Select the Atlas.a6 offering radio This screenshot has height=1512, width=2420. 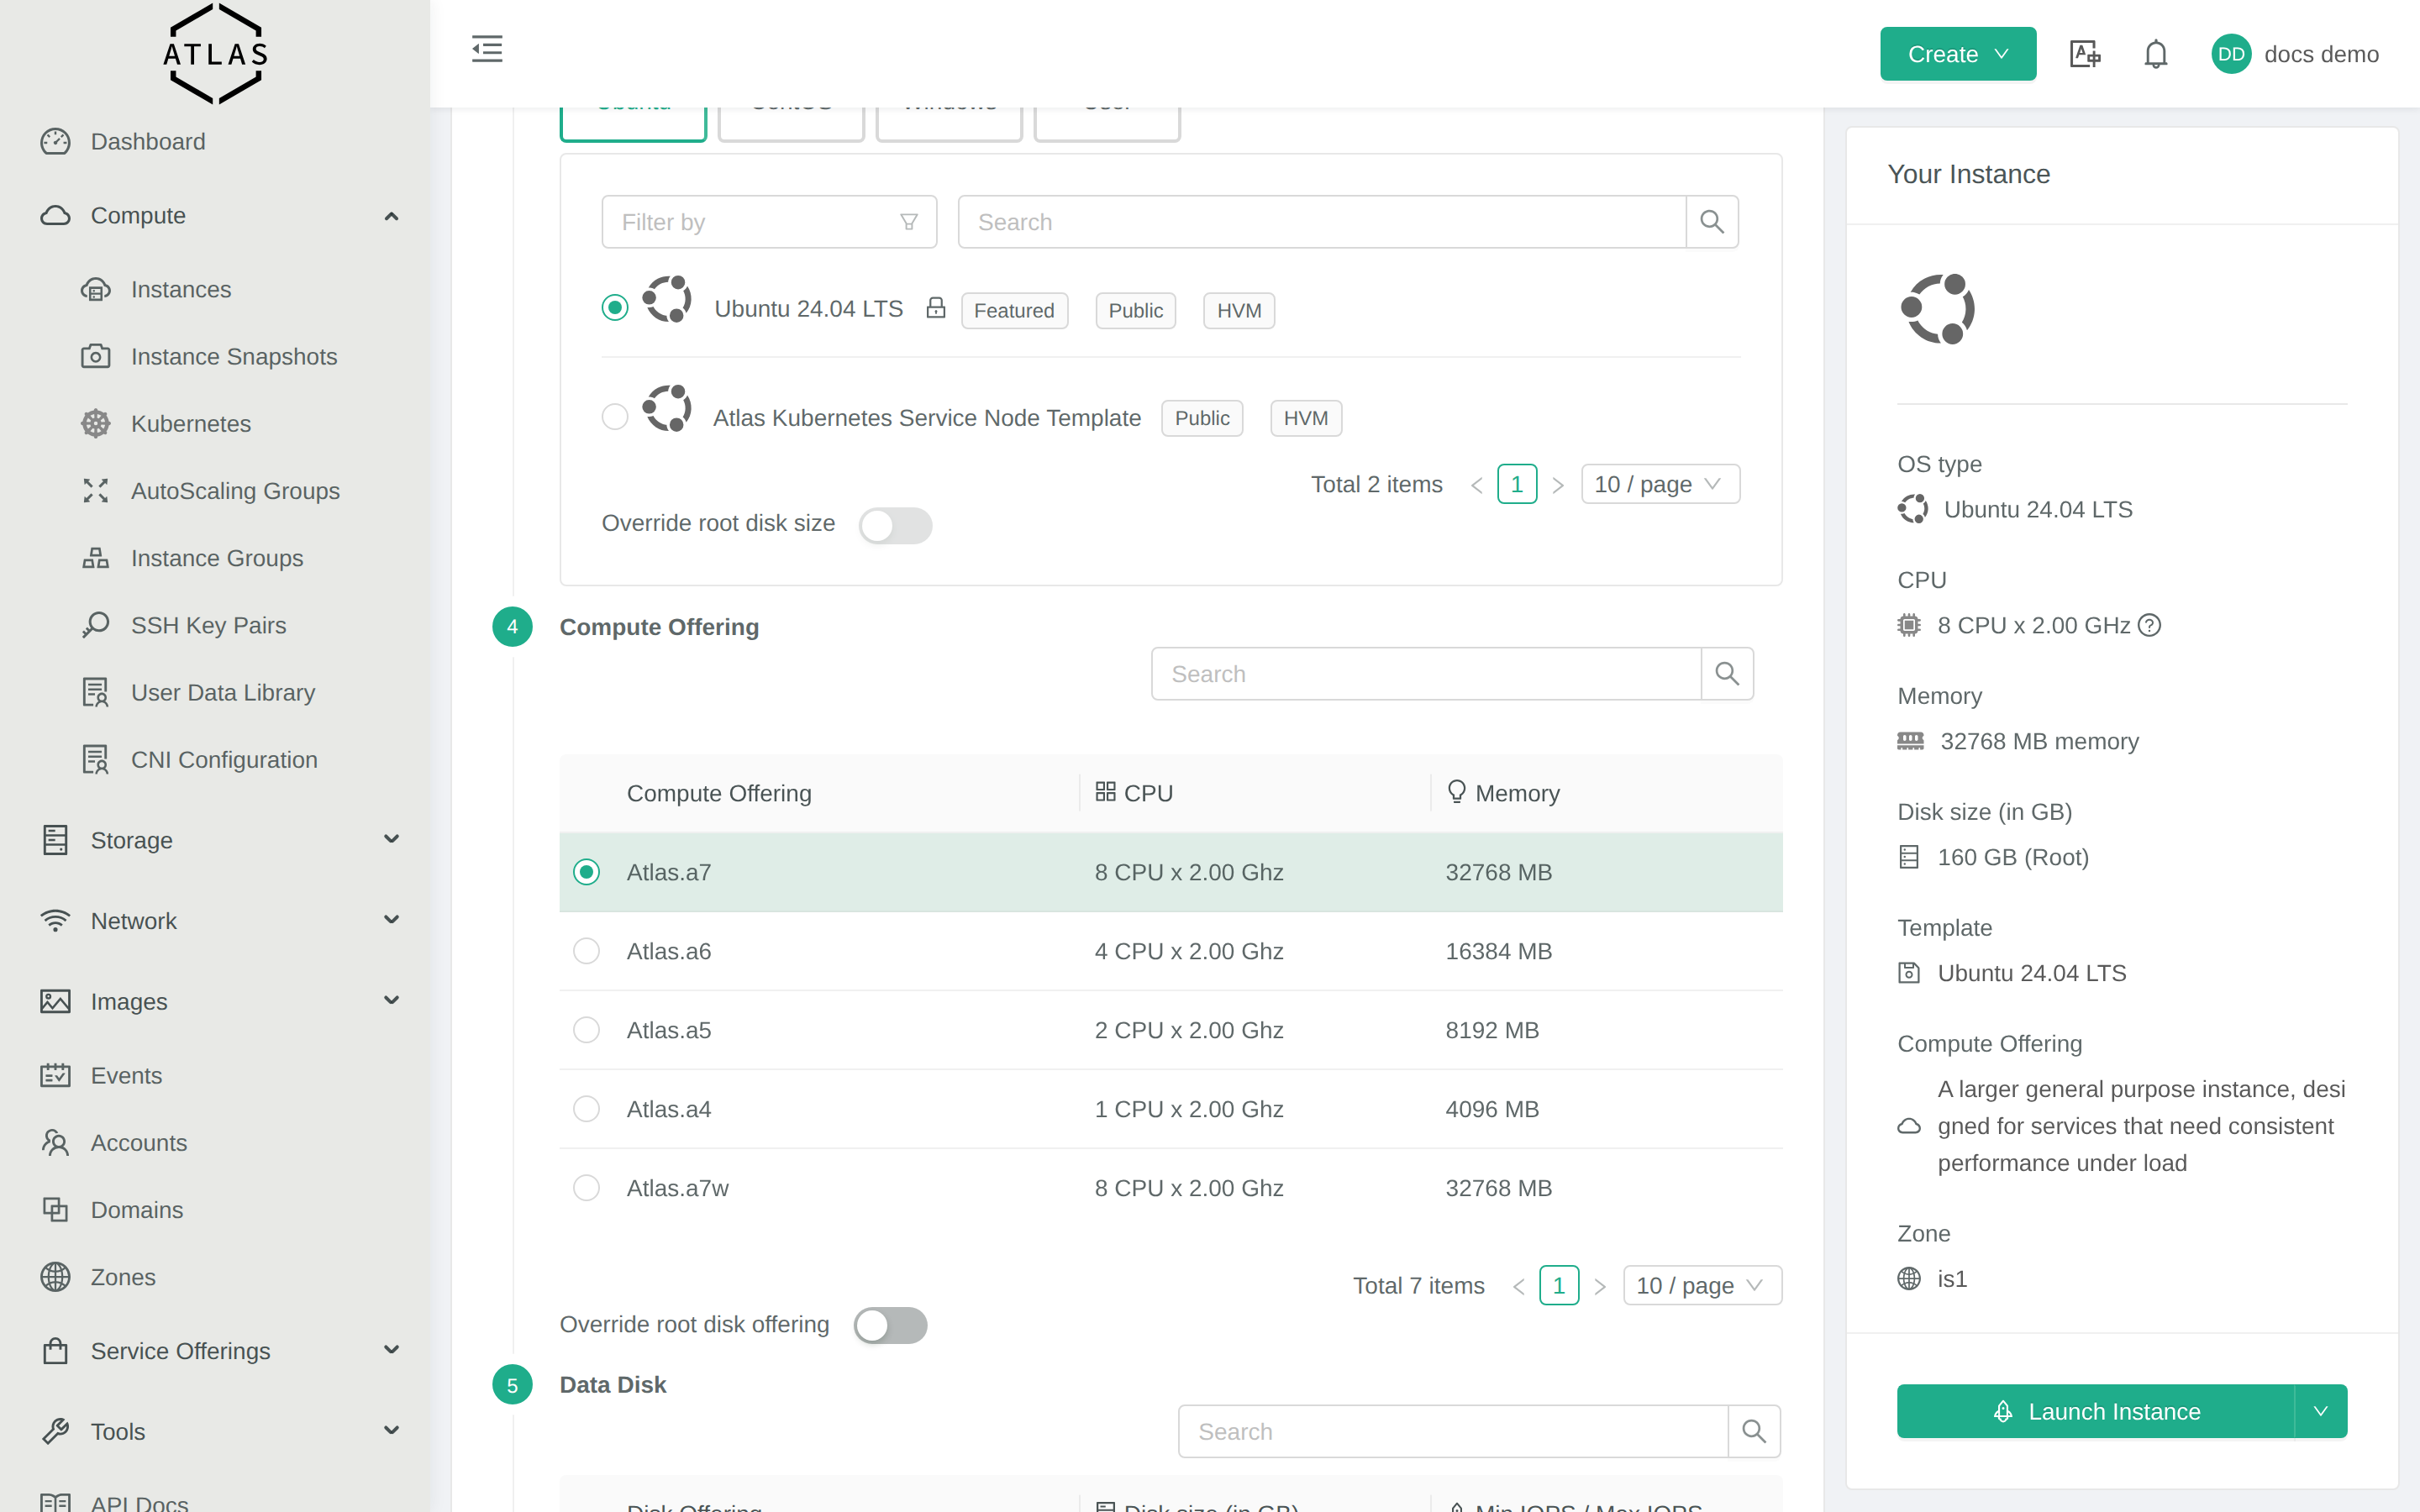[587, 951]
